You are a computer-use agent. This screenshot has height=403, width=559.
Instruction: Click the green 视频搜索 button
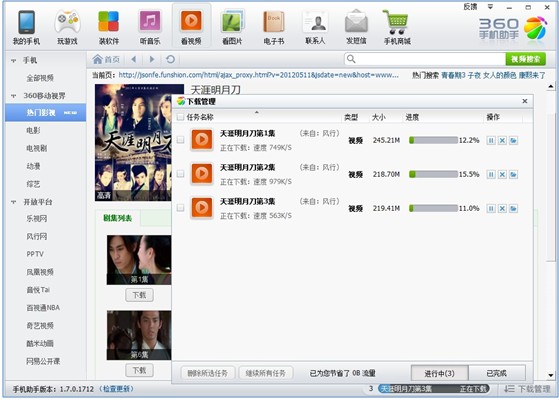pyautogui.click(x=525, y=59)
